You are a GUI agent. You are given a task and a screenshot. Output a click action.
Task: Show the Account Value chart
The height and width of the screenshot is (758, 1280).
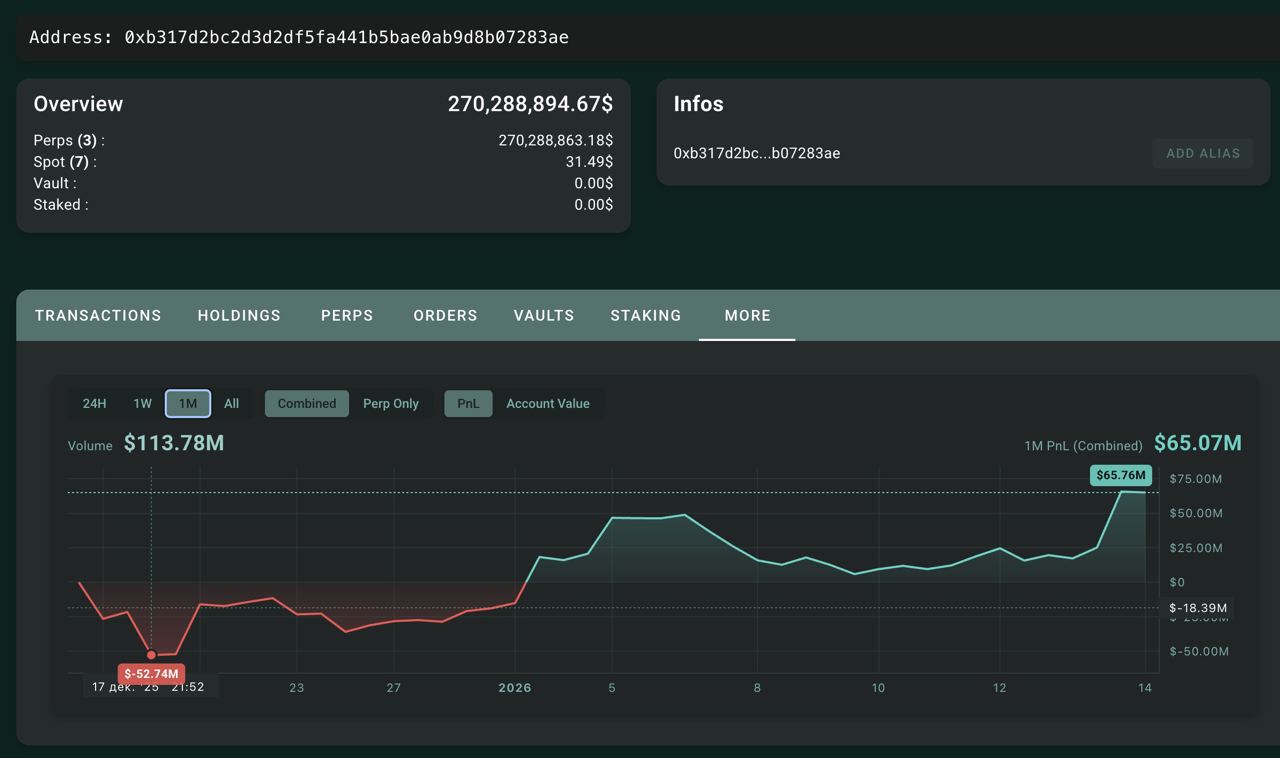[548, 404]
